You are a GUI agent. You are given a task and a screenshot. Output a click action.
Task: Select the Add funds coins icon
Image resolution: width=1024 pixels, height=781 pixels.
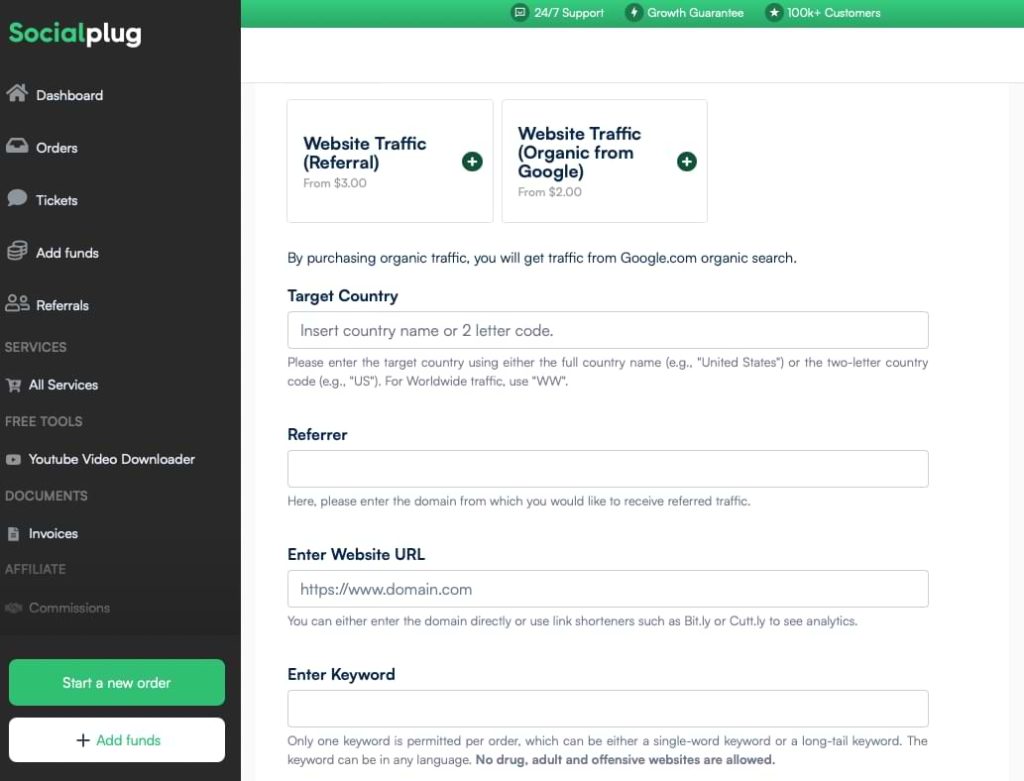point(18,252)
